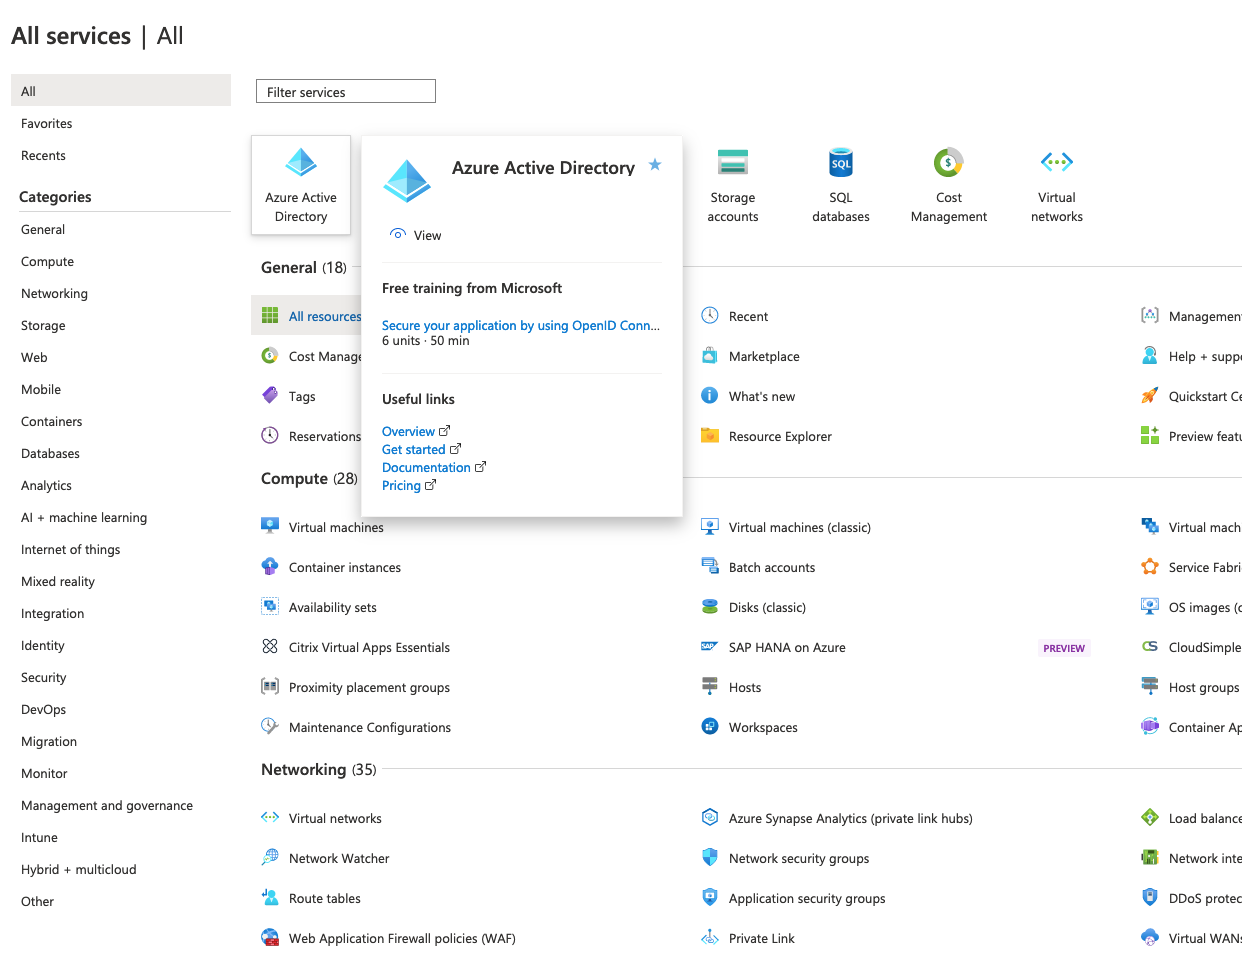
Task: Select the Internet of things category
Action: click(x=70, y=549)
